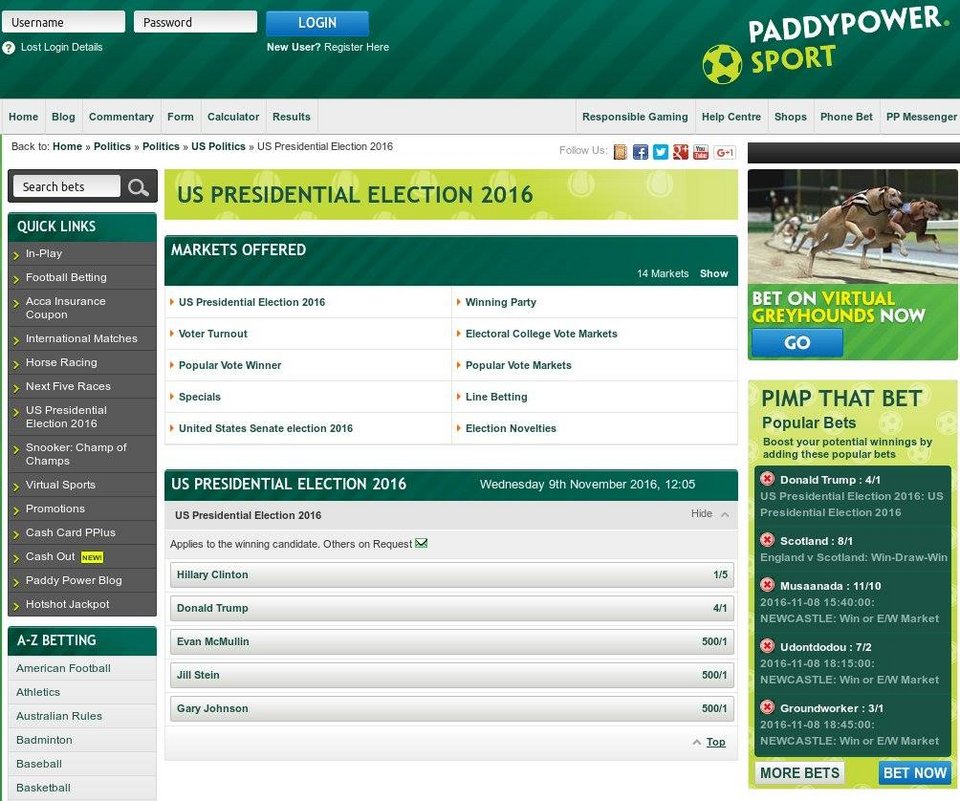Remove Groundworker 3/1 from popular bets
960x801 pixels.
pos(767,707)
